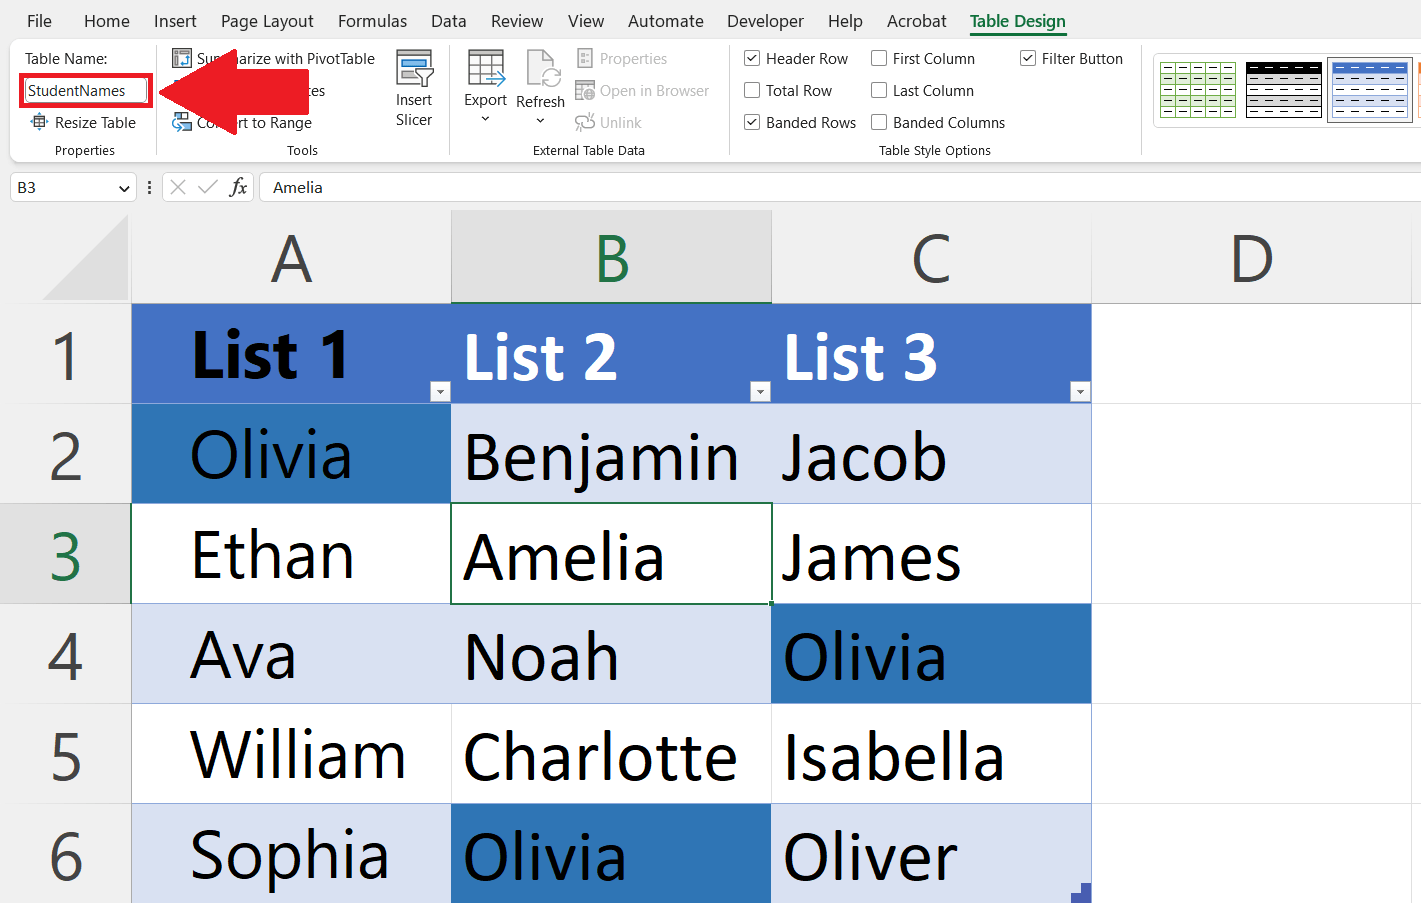Open the Name Box dropdown showing B3
The width and height of the screenshot is (1421, 903).
pyautogui.click(x=126, y=187)
